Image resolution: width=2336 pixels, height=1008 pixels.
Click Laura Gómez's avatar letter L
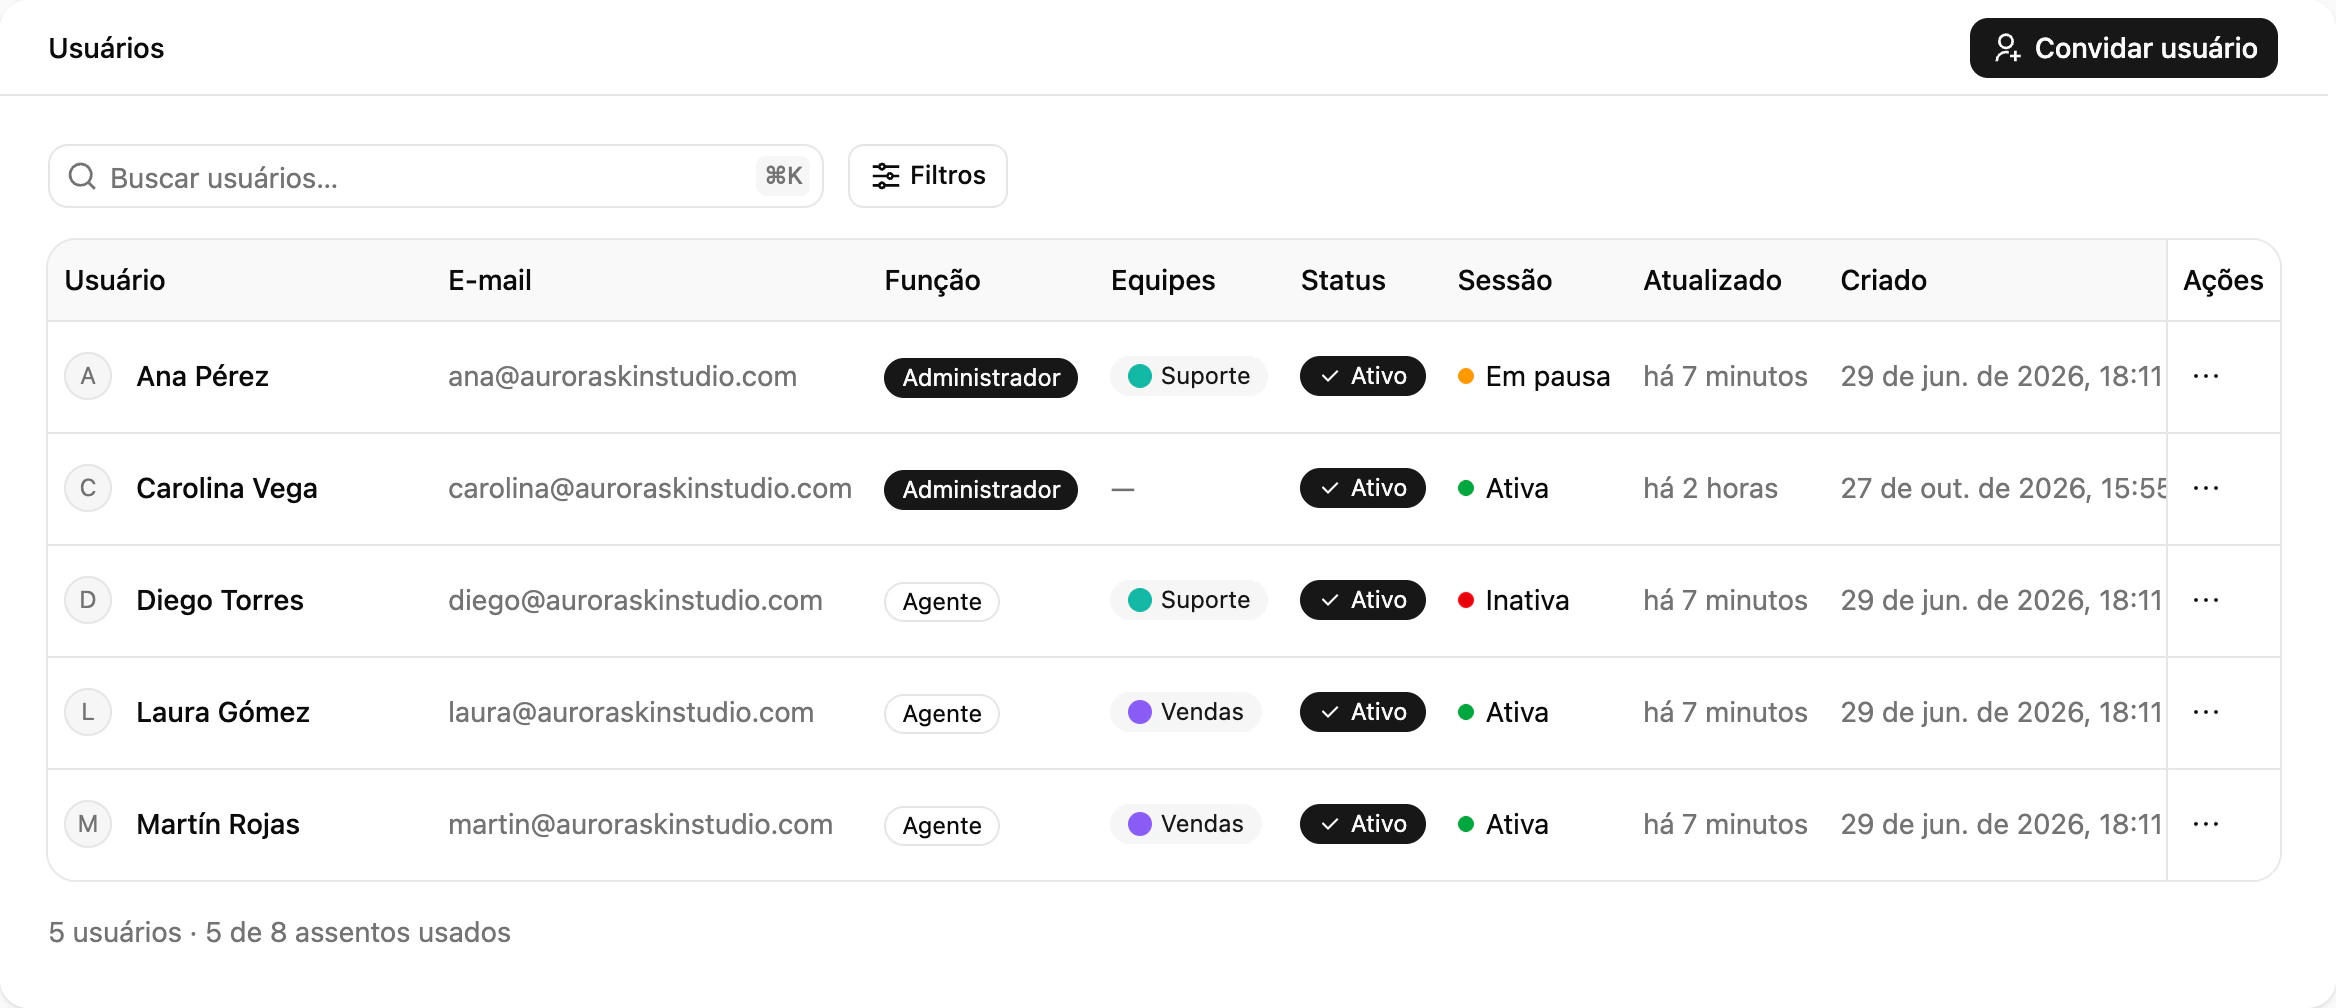pos(88,712)
